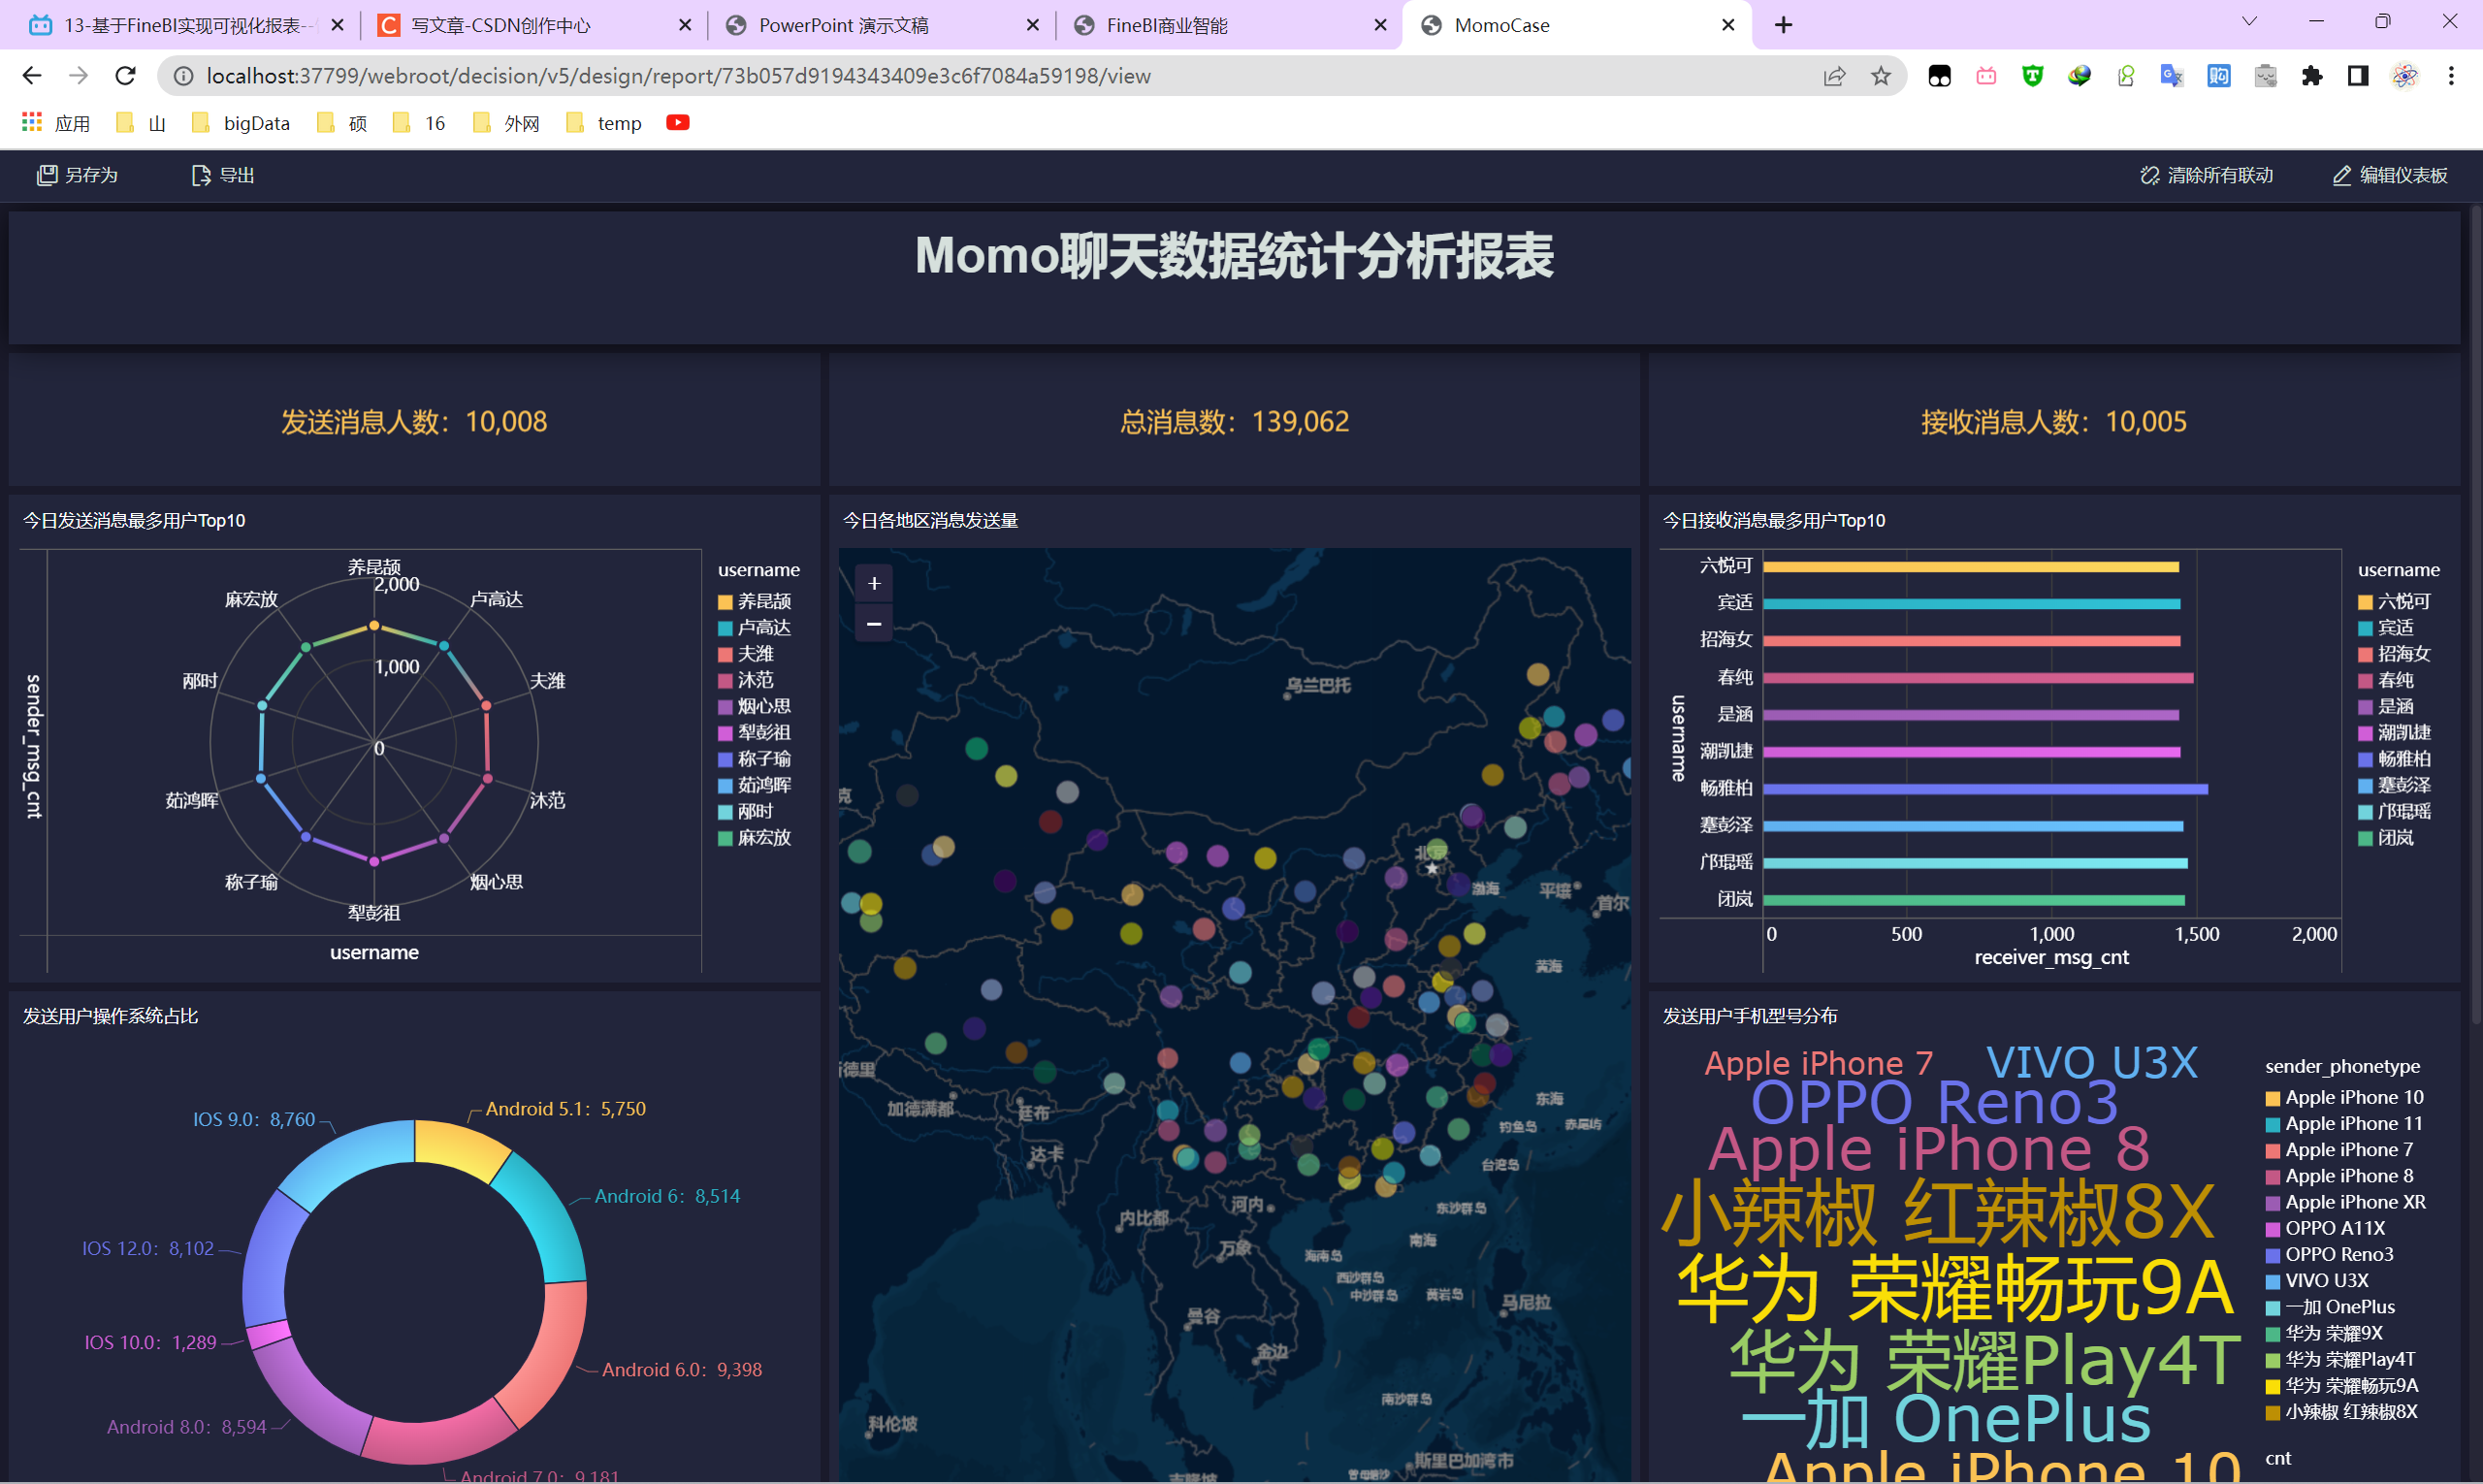Screen dimensions: 2483x1484
Task: Zoom out the map with minus button
Action: coord(873,624)
